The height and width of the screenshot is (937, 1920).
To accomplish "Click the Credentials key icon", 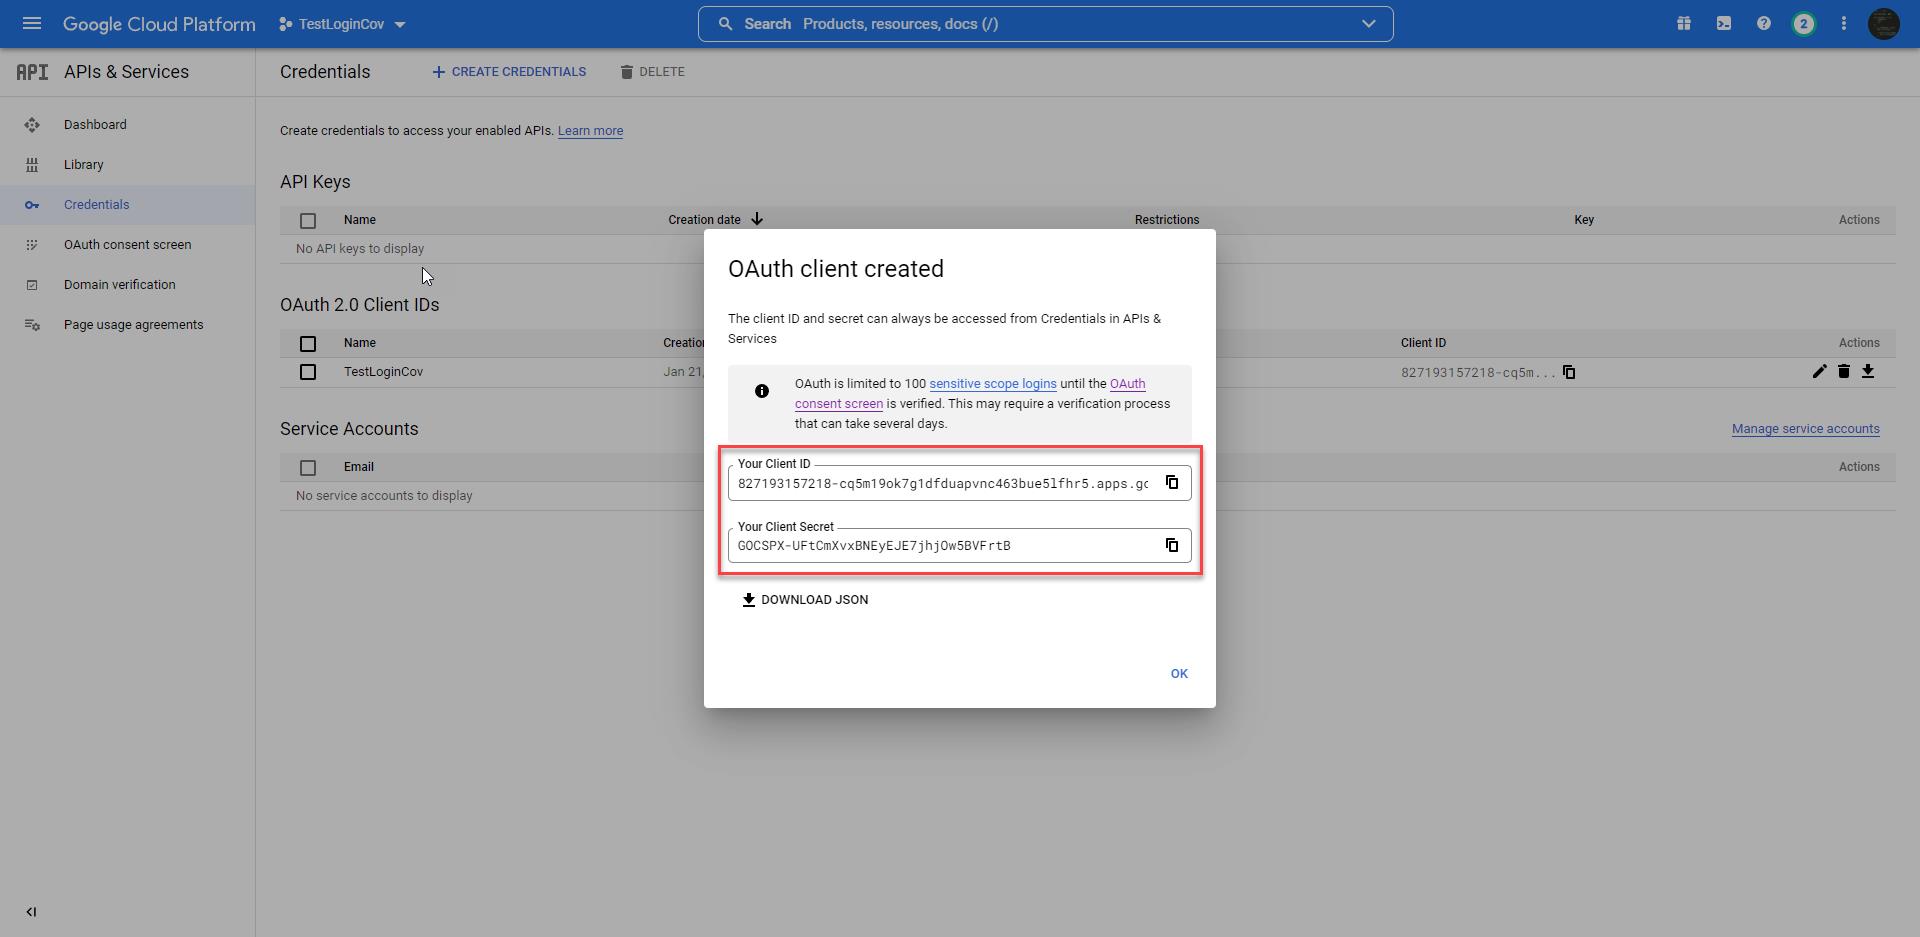I will tap(32, 205).
